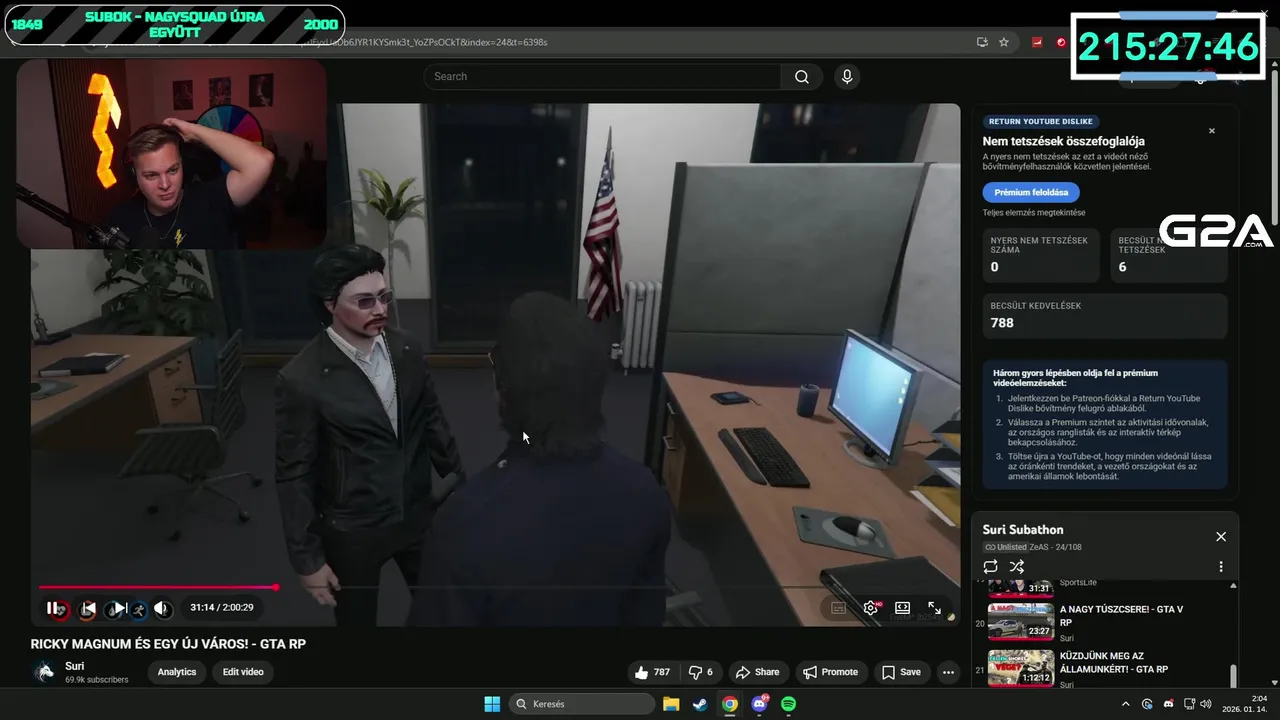
Task: Open the Teljes elemzés megtekintése link
Action: click(1033, 213)
